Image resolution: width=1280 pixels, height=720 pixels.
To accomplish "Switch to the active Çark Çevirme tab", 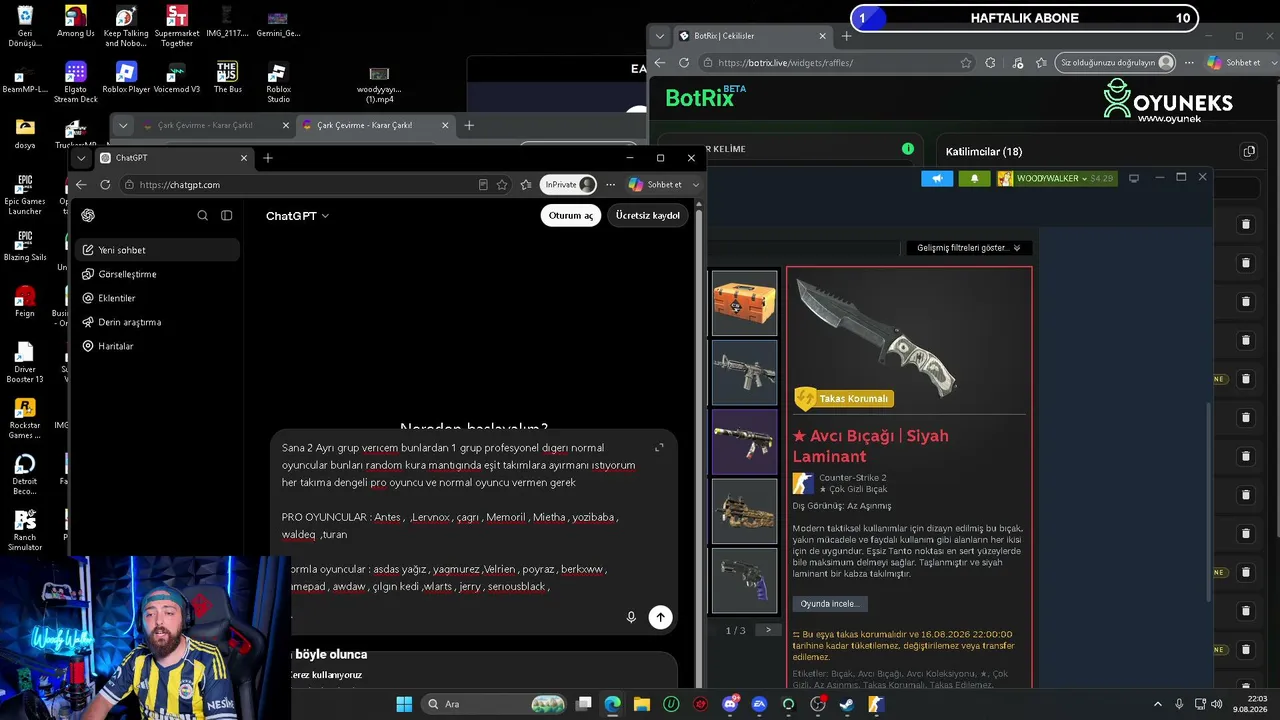I will (374, 125).
